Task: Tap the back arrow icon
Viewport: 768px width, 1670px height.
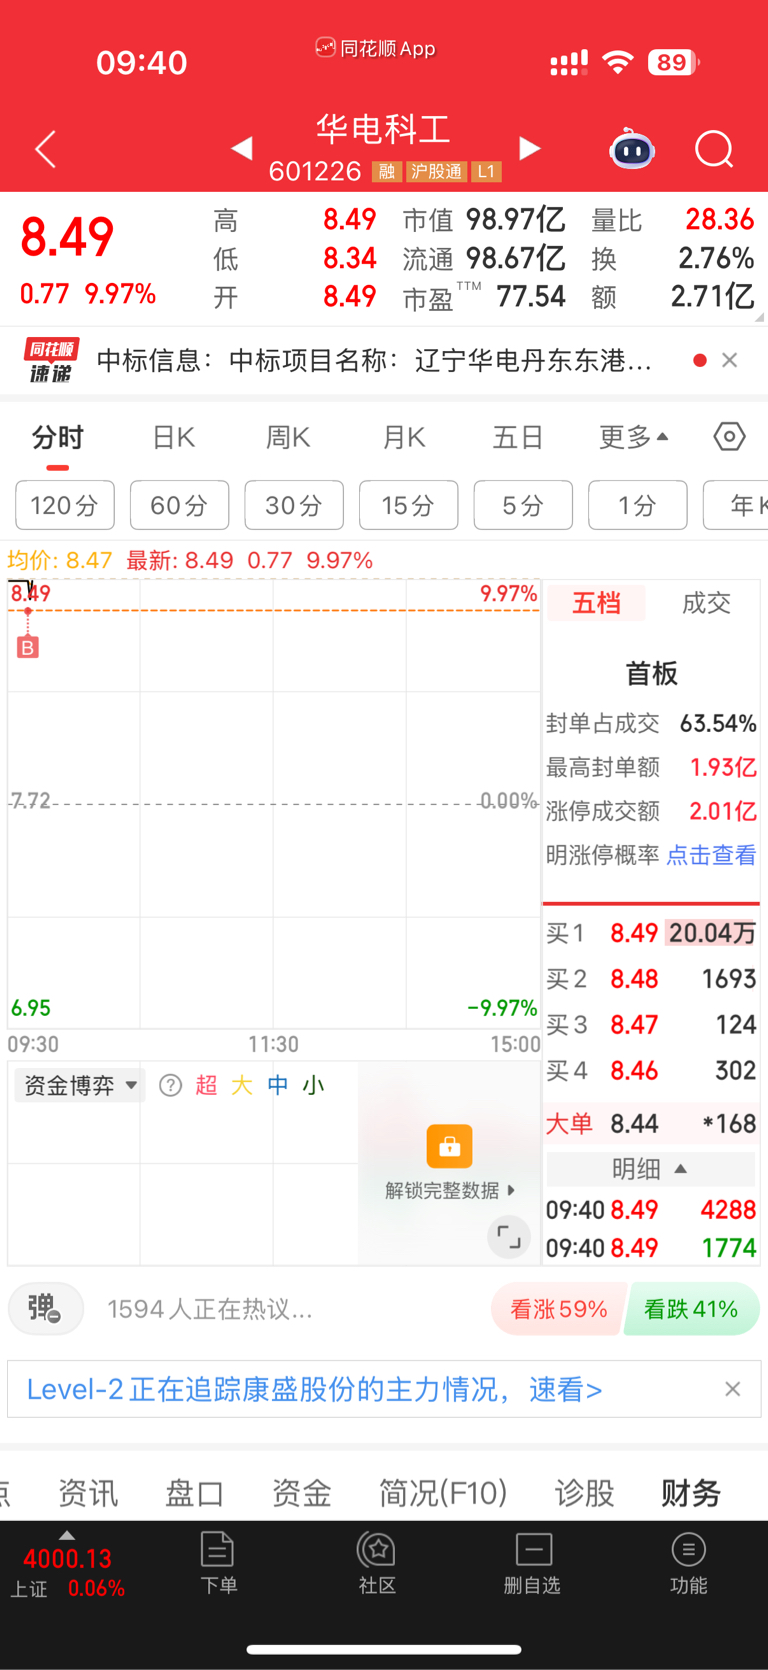Action: [45, 150]
